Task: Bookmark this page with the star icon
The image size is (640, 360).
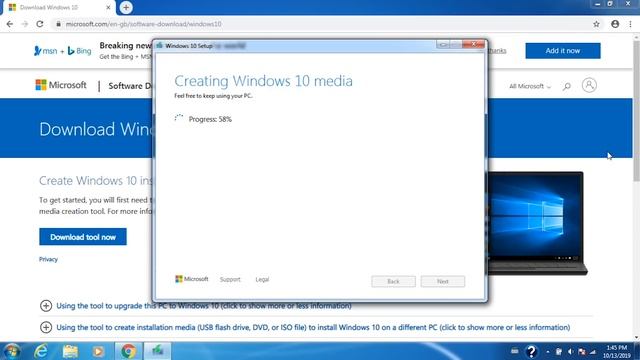Action: coord(596,24)
